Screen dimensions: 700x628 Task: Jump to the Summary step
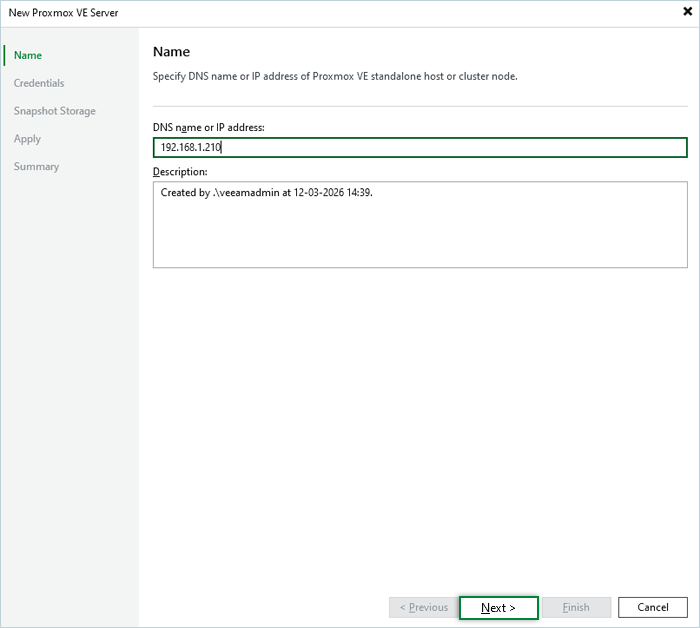click(x=36, y=167)
